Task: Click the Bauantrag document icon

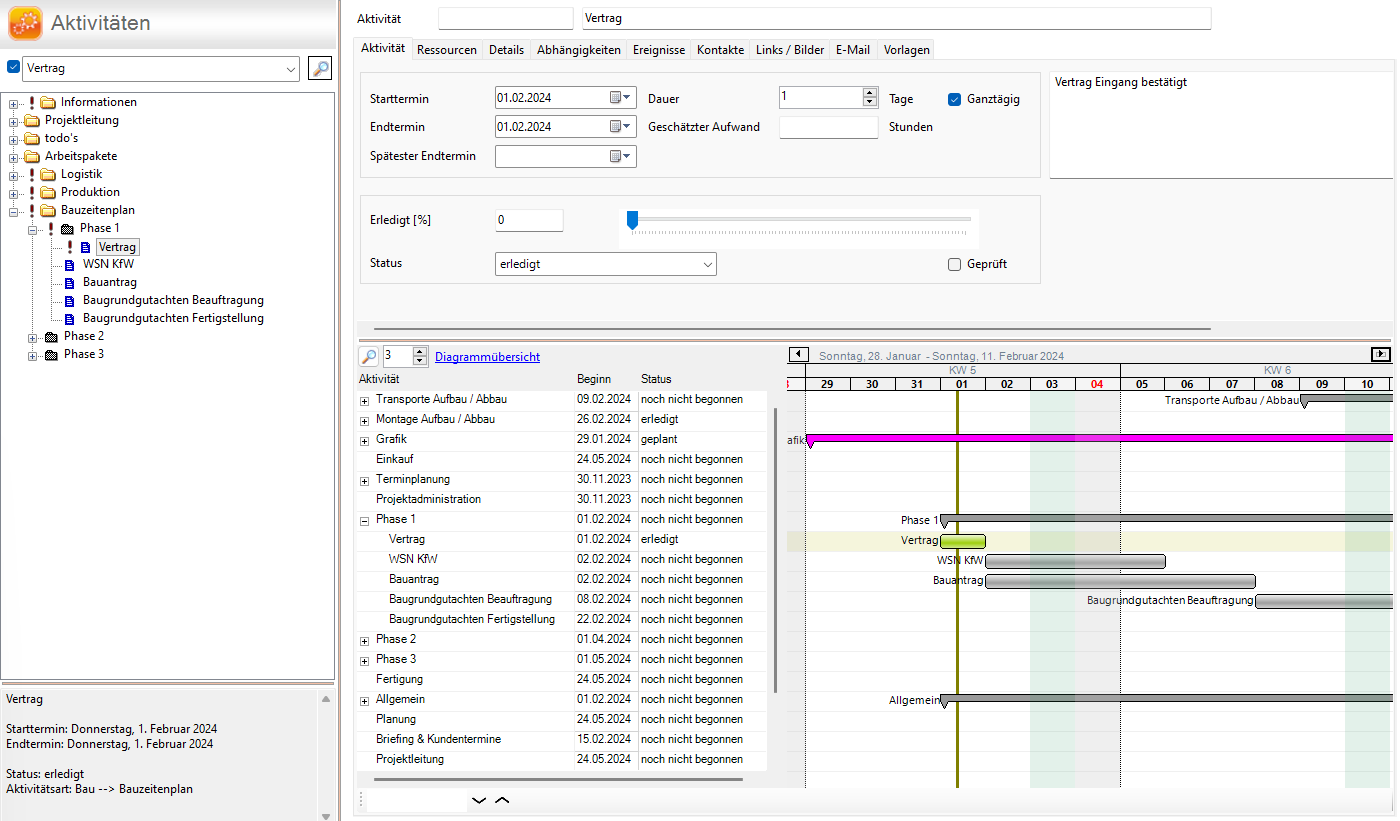Action: point(69,283)
